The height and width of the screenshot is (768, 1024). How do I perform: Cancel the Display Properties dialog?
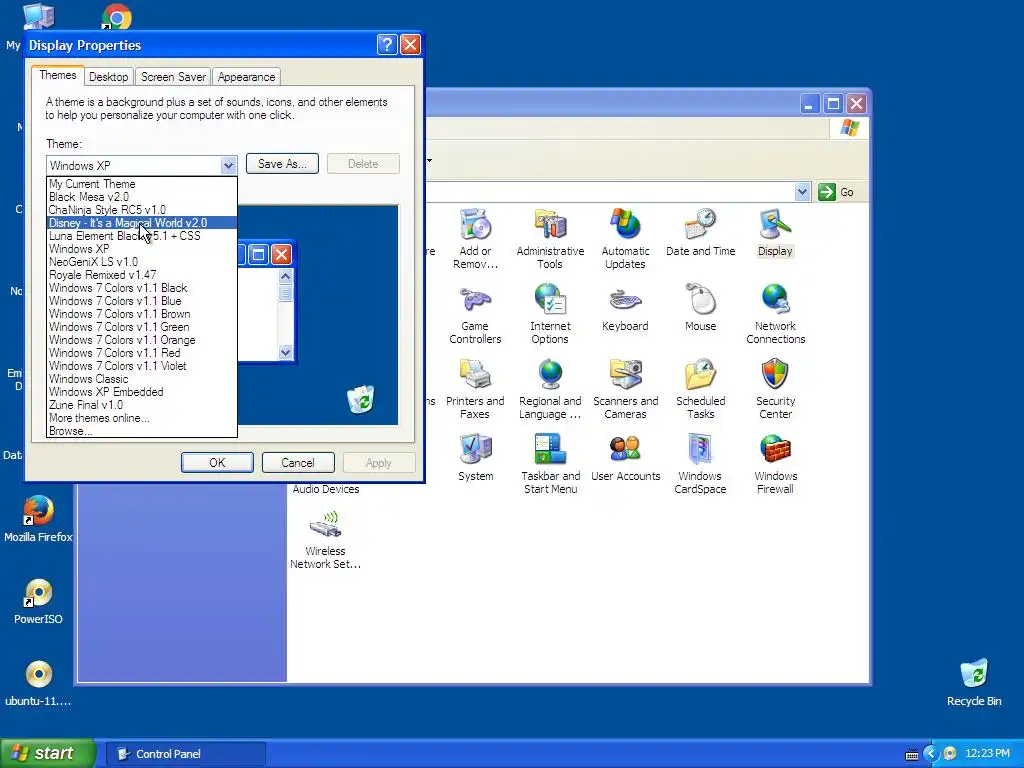(298, 462)
